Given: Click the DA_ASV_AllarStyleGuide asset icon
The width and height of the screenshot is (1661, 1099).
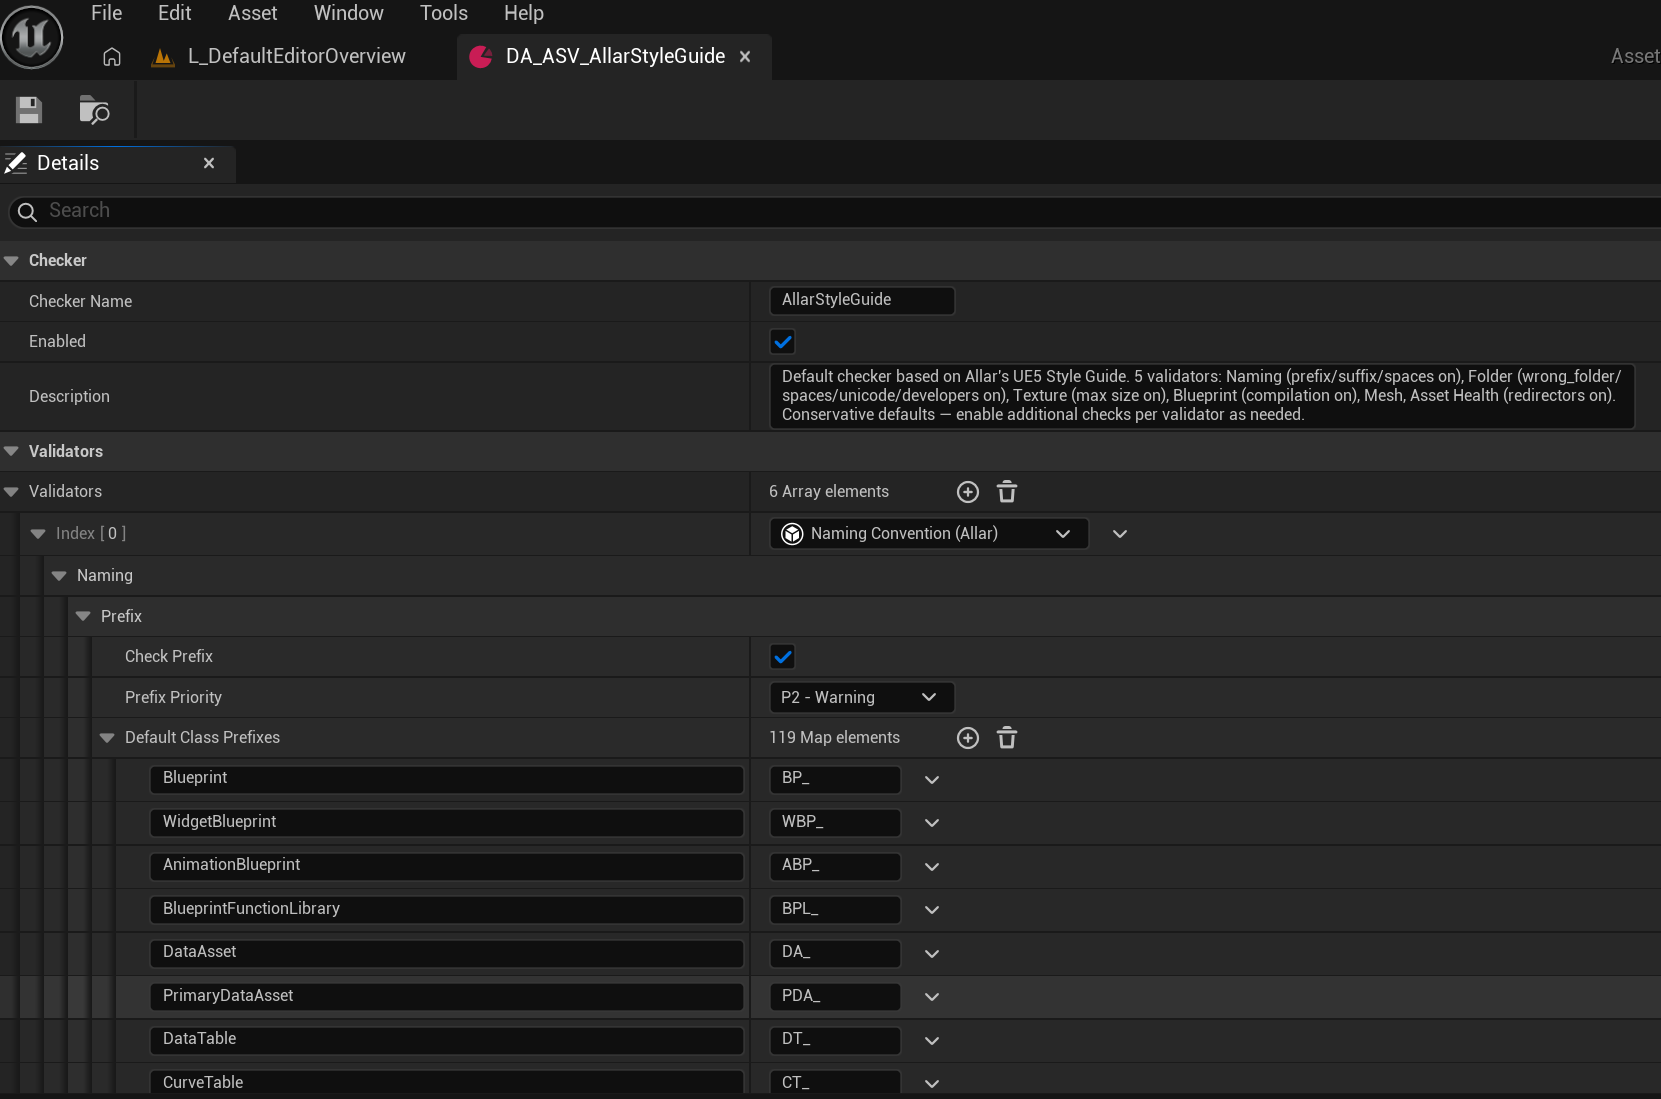Looking at the screenshot, I should coord(481,57).
